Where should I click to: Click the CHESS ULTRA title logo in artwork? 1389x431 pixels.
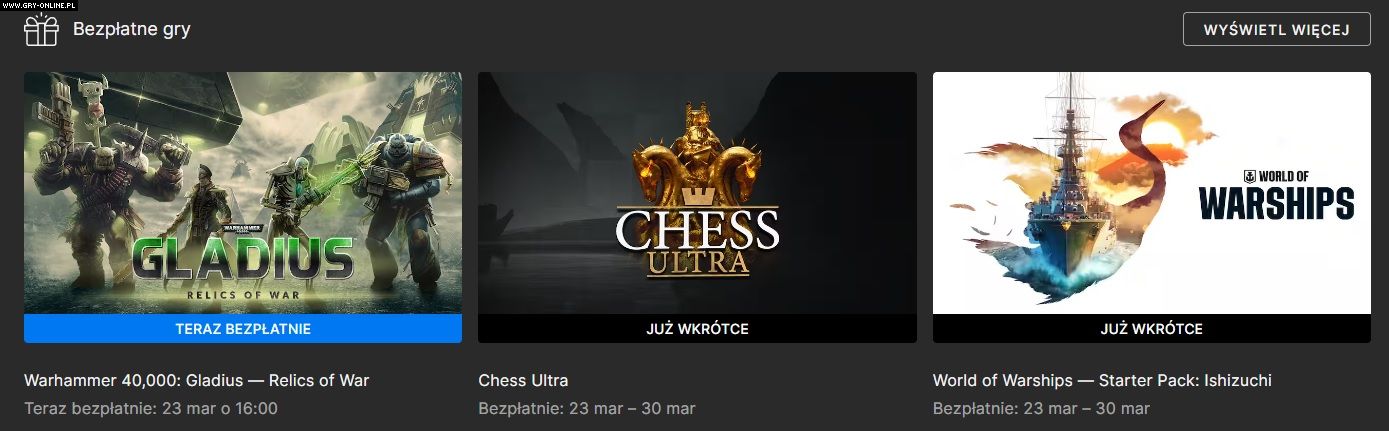[697, 240]
